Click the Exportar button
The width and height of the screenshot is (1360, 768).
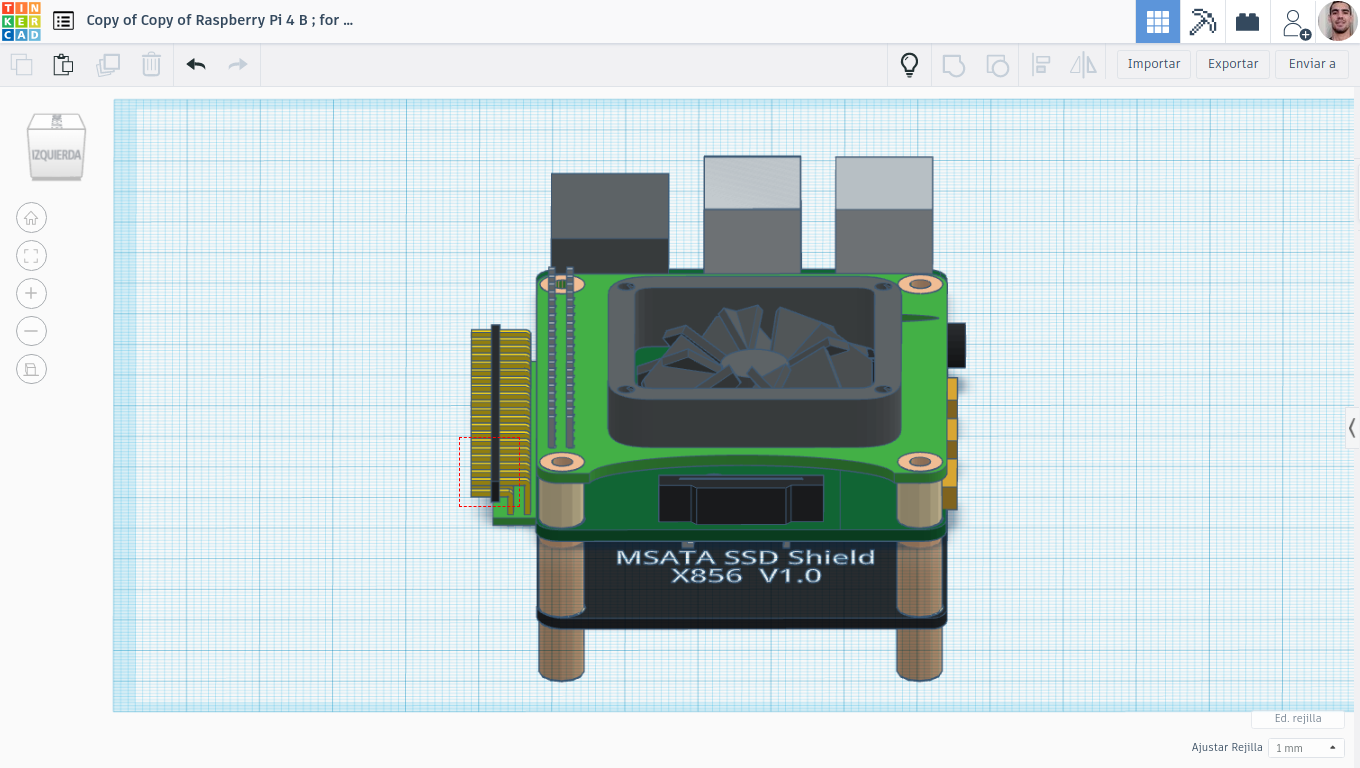pyautogui.click(x=1233, y=64)
